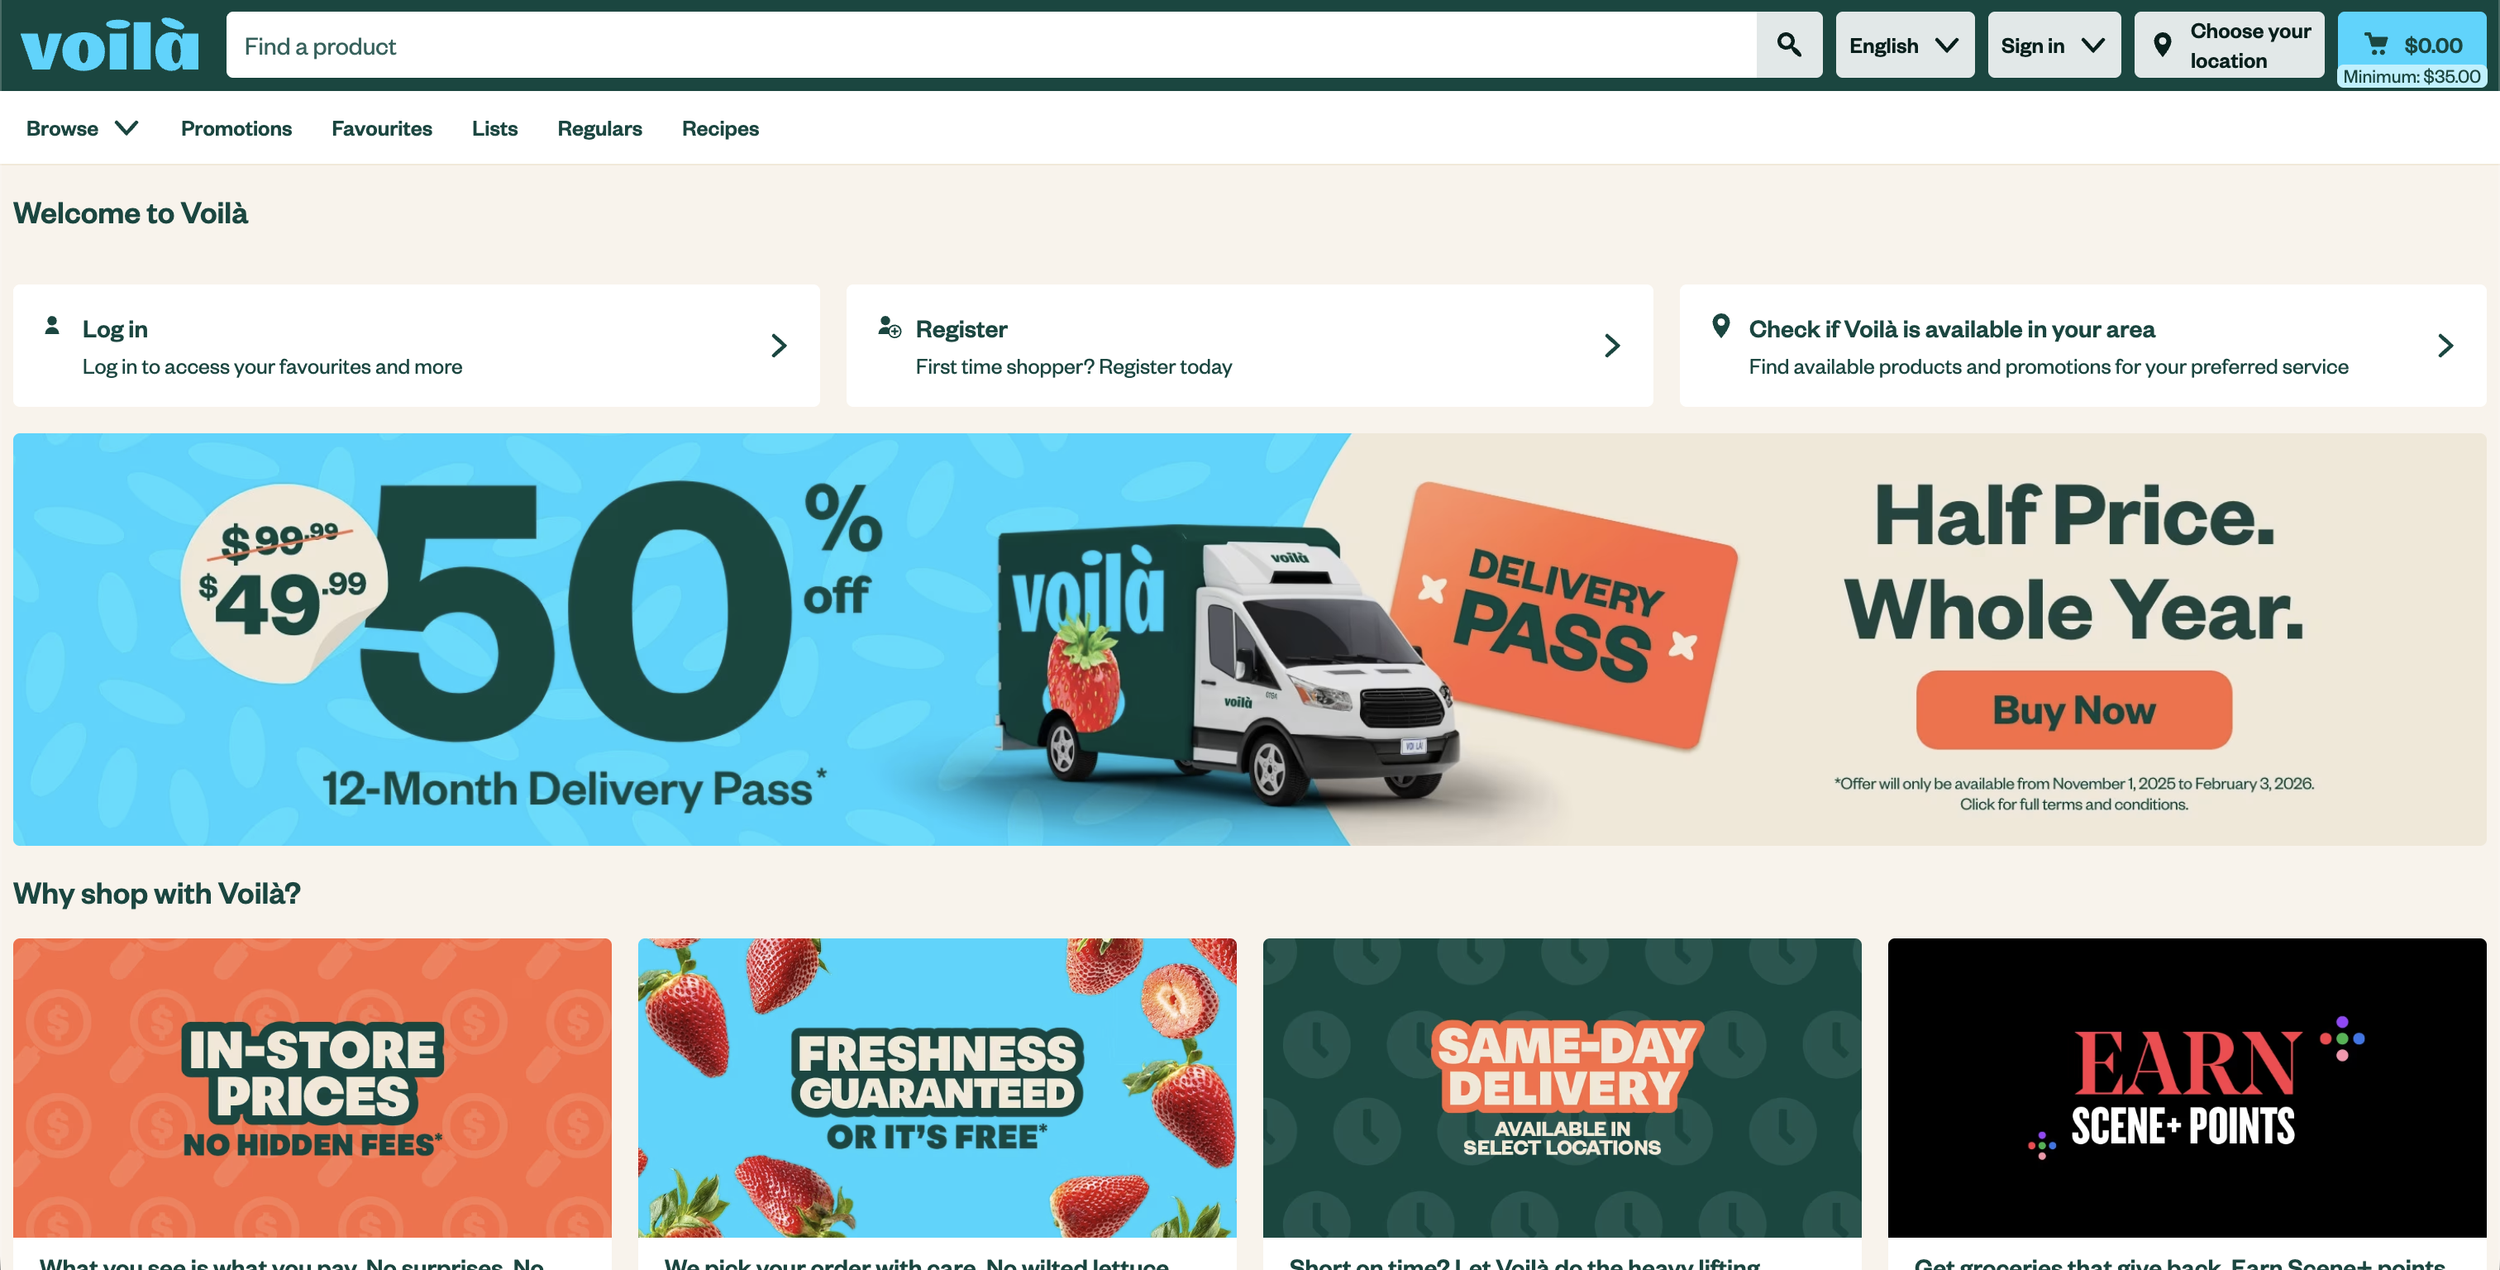This screenshot has width=2500, height=1270.
Task: Expand the Browse menu
Action: (x=82, y=129)
